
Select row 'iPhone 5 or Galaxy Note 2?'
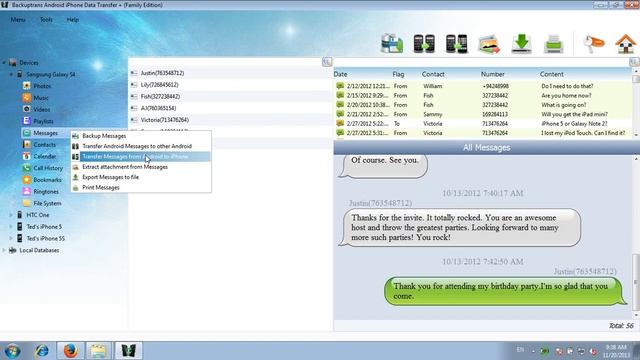click(483, 124)
